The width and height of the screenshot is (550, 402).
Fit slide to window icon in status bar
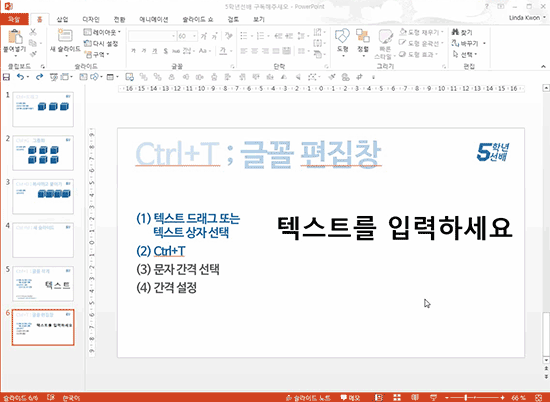[x=539, y=397]
